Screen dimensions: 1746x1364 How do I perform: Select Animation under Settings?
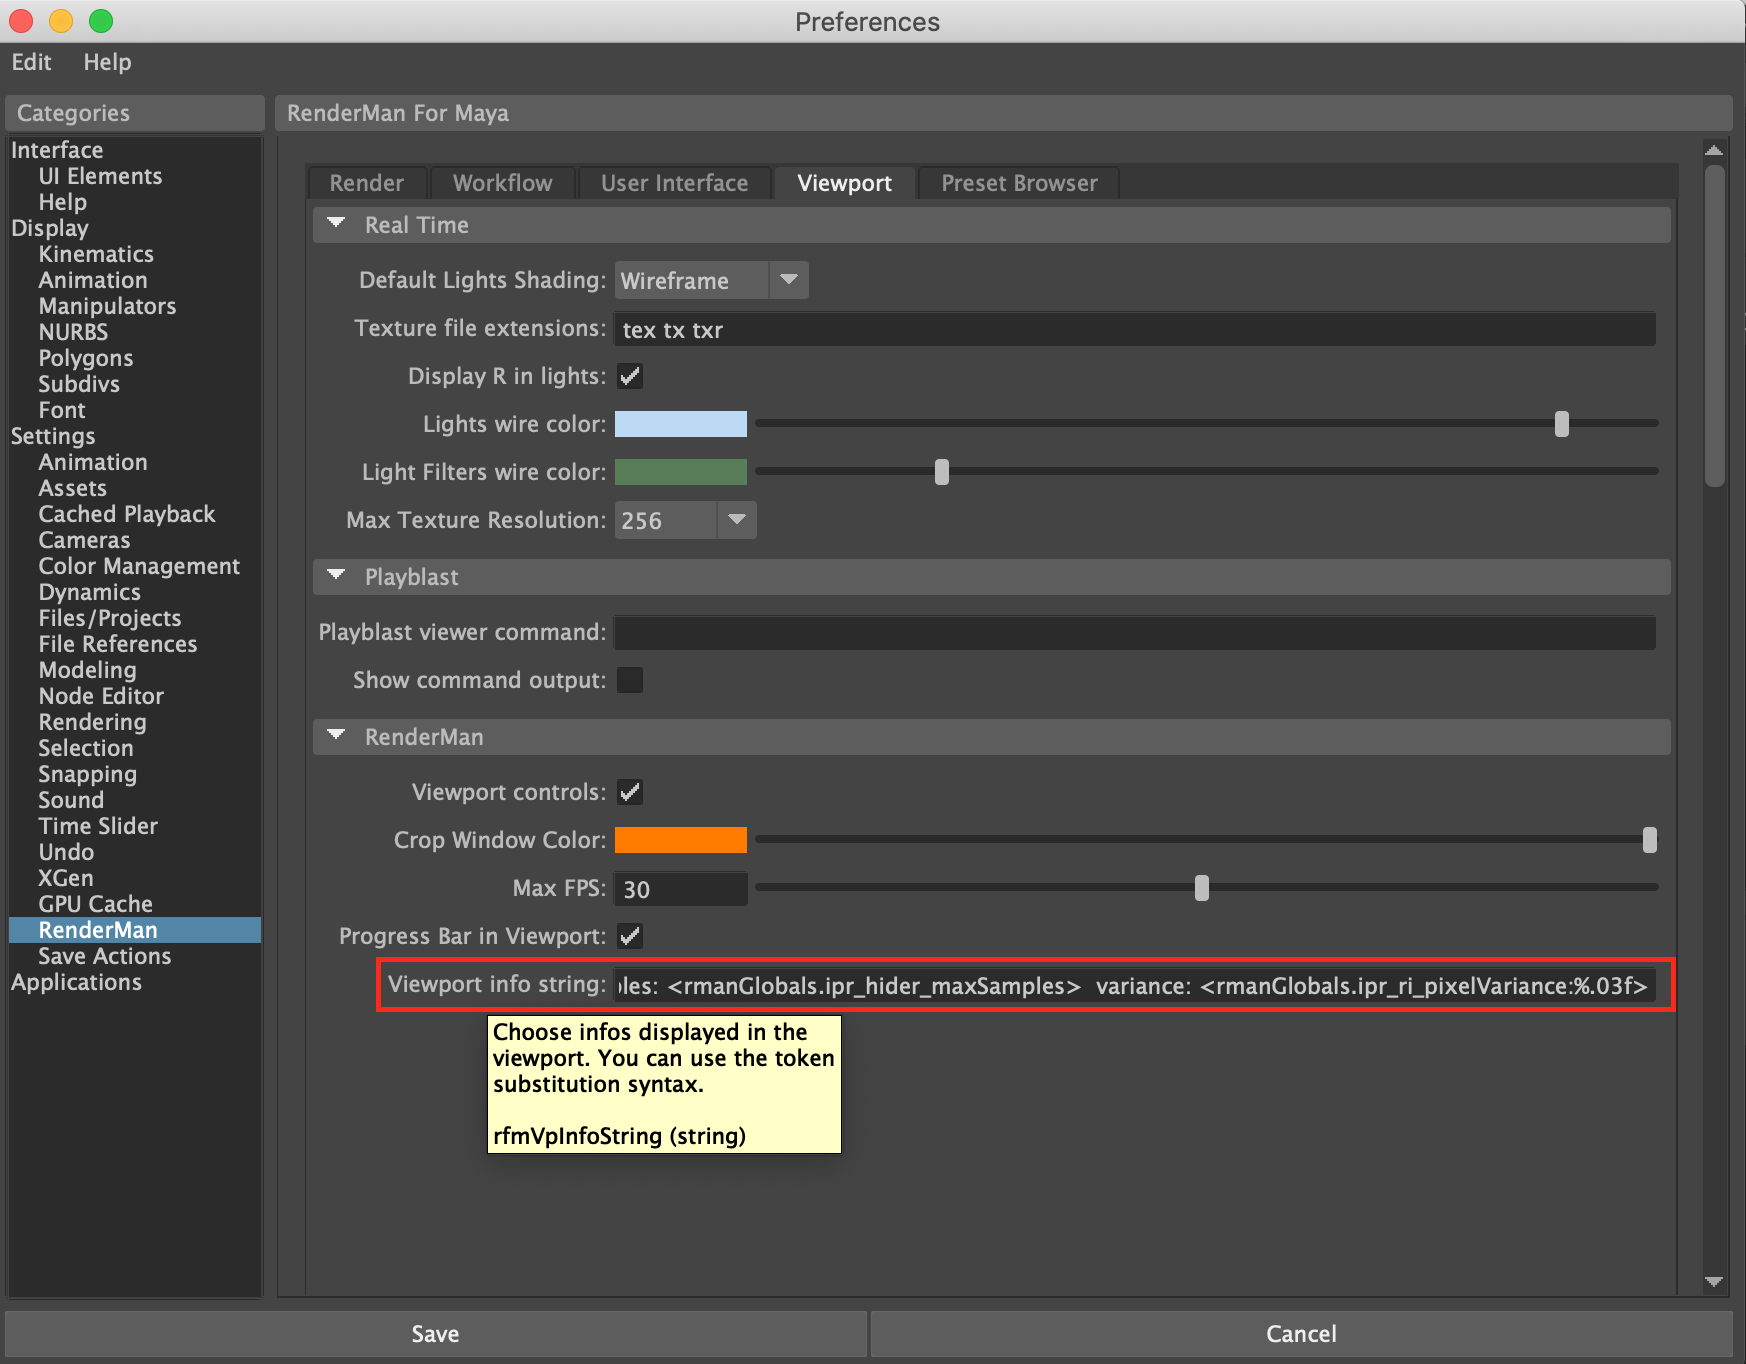93,462
